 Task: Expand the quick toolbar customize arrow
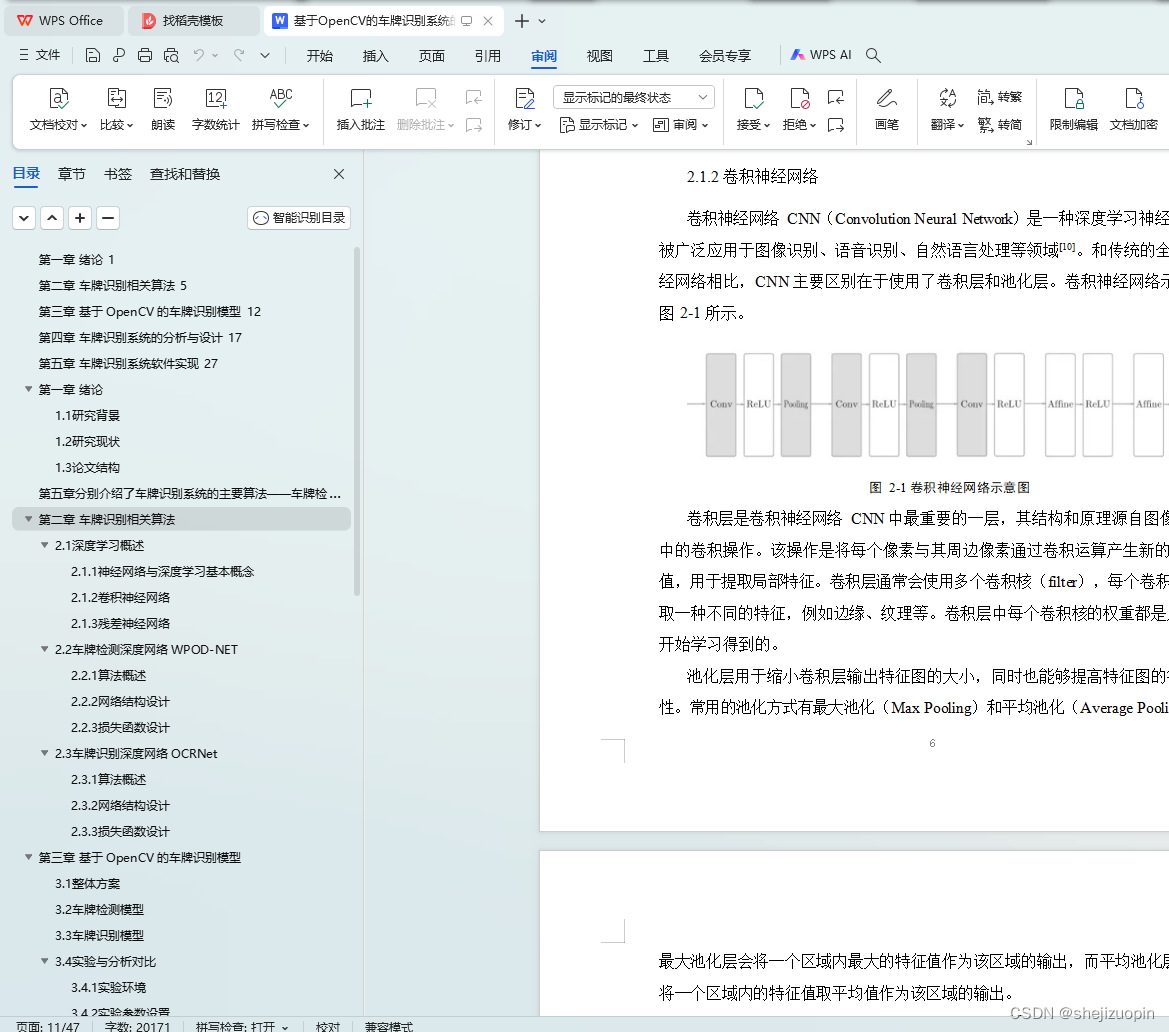pos(265,55)
